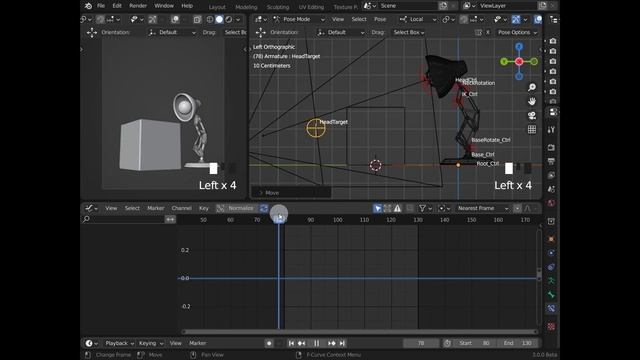Pause the animation playback

(316, 343)
